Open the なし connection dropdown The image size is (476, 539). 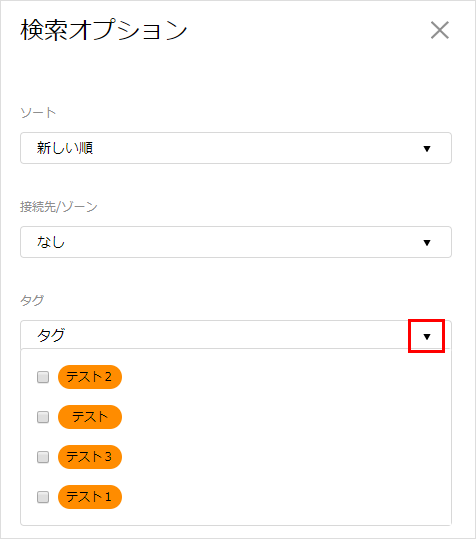pos(236,242)
